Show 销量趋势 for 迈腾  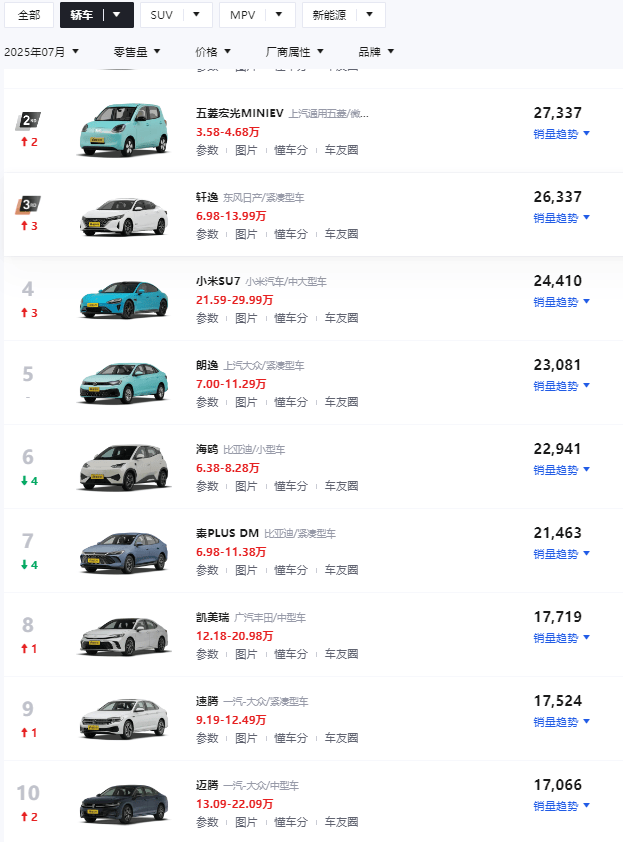click(561, 806)
